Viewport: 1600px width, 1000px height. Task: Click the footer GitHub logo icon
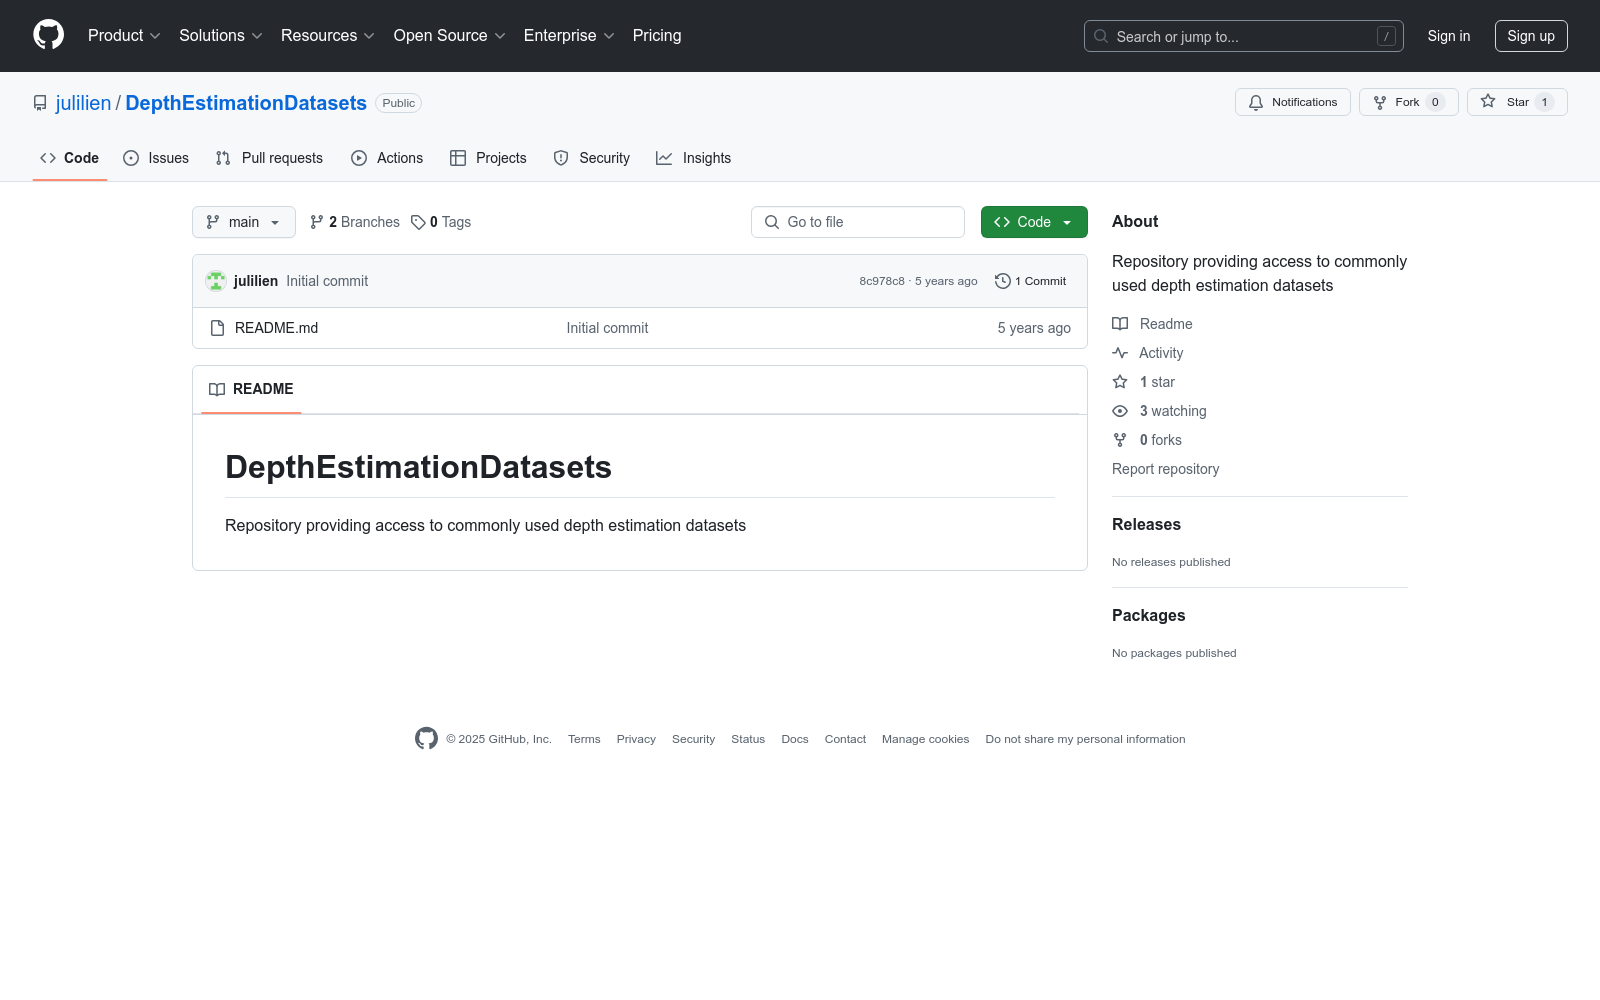tap(426, 739)
